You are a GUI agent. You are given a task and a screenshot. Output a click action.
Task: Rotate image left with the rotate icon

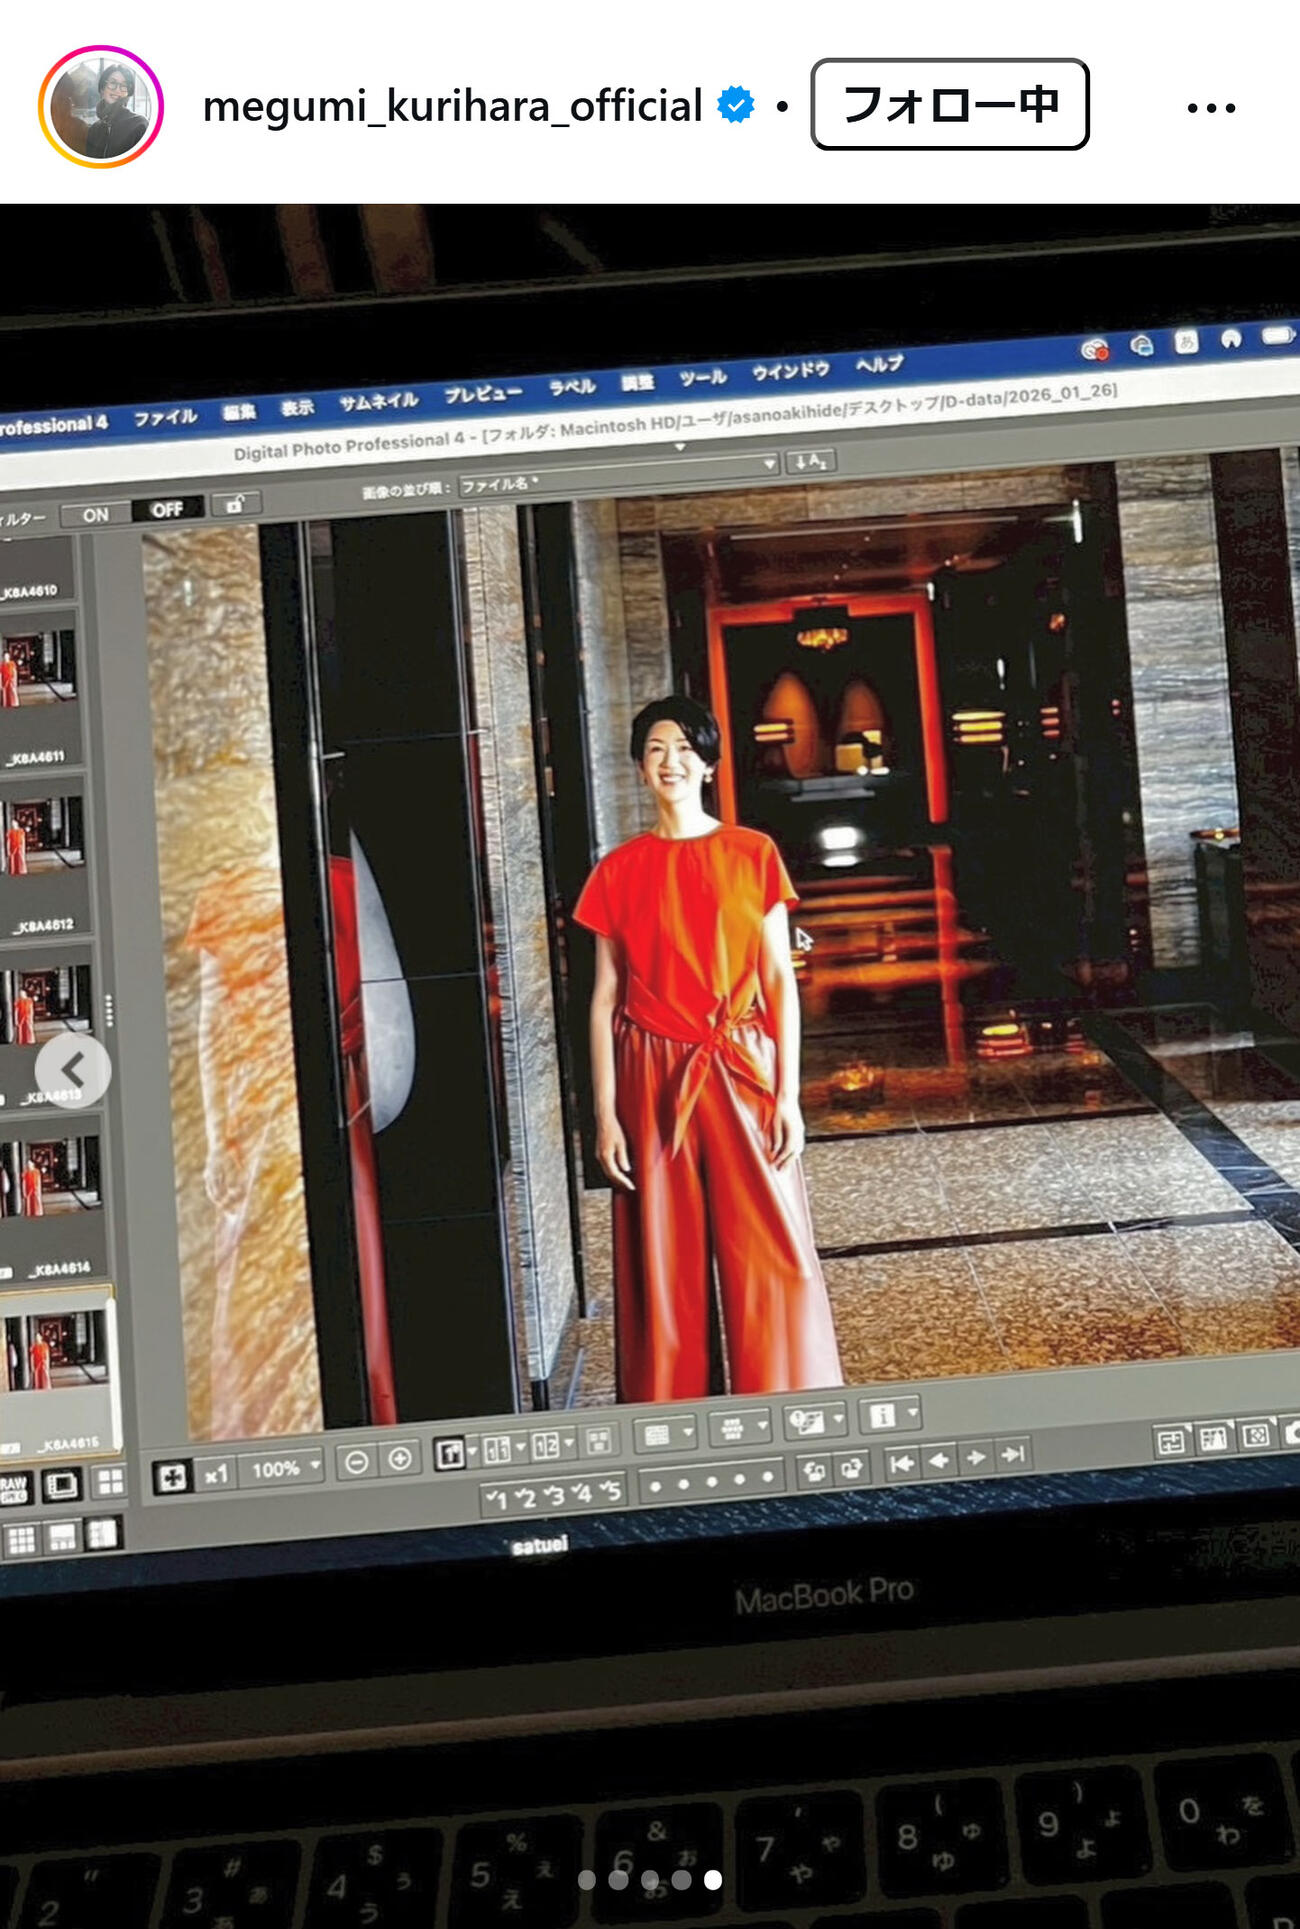pos(815,1471)
